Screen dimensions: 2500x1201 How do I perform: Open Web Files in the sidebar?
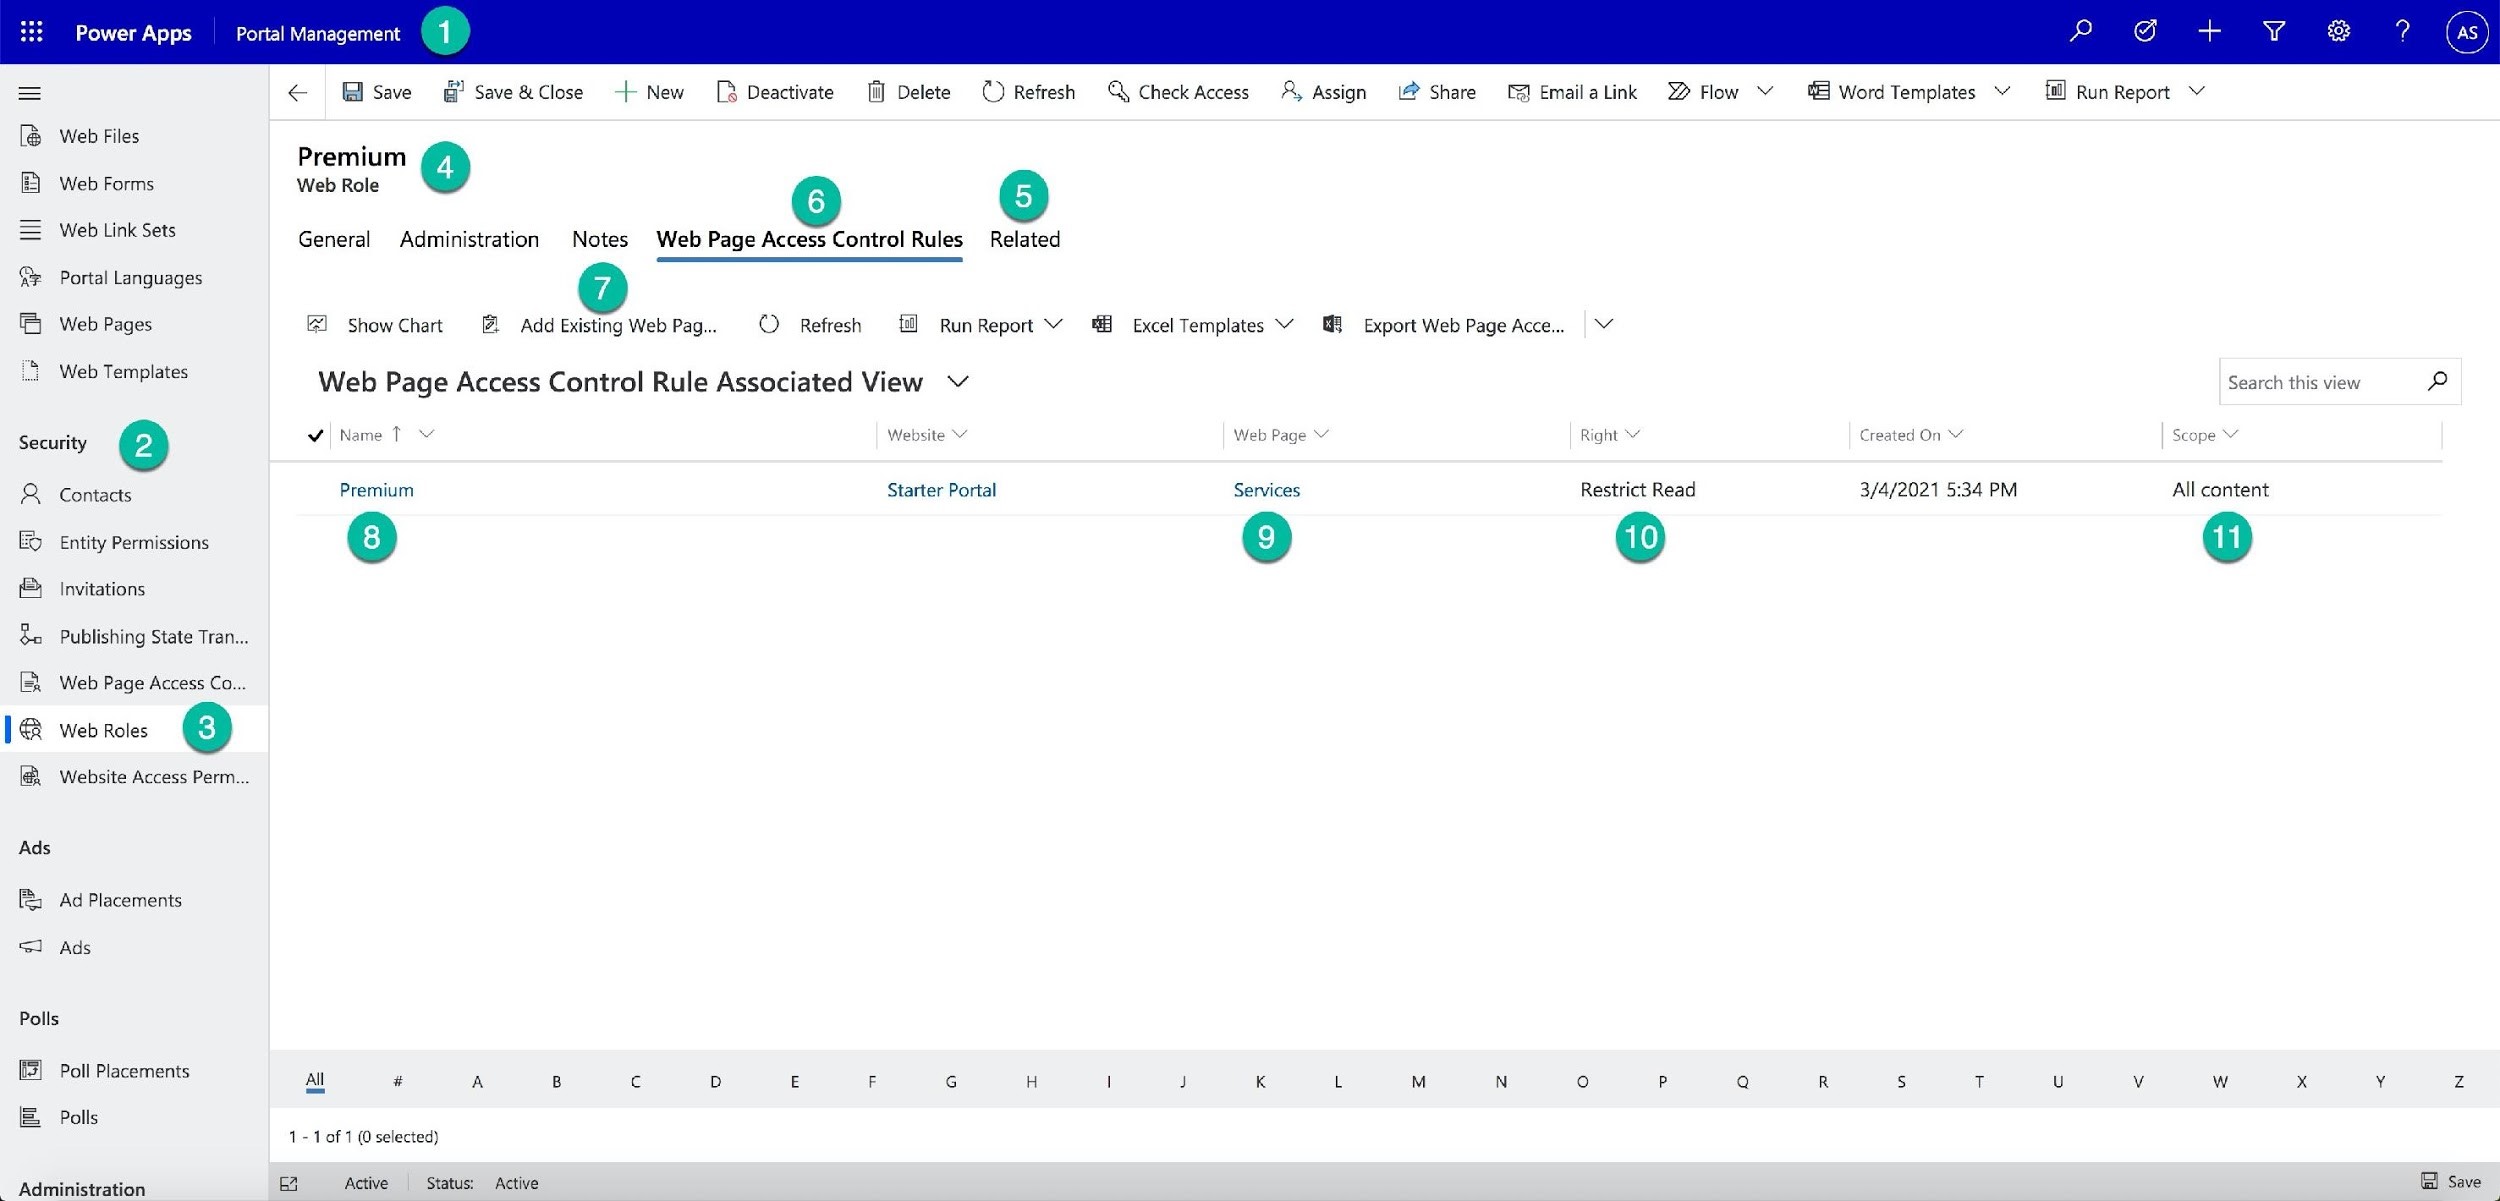(134, 136)
